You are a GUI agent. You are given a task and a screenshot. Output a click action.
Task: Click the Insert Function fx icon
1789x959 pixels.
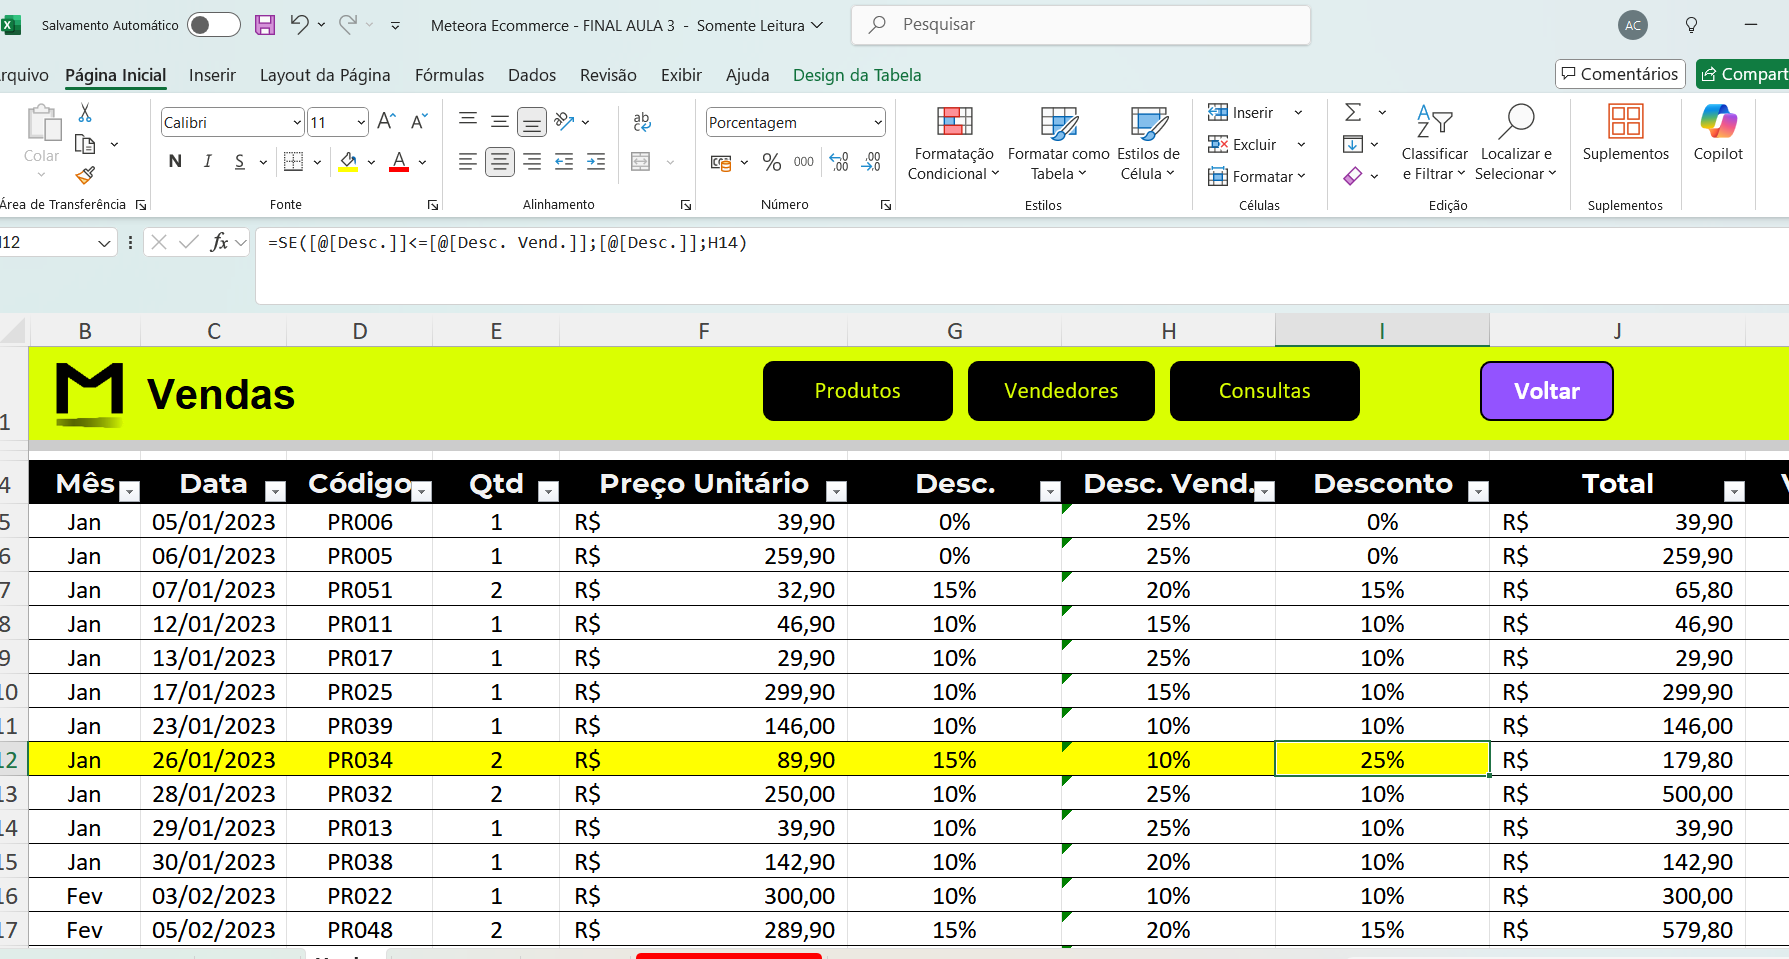[219, 242]
